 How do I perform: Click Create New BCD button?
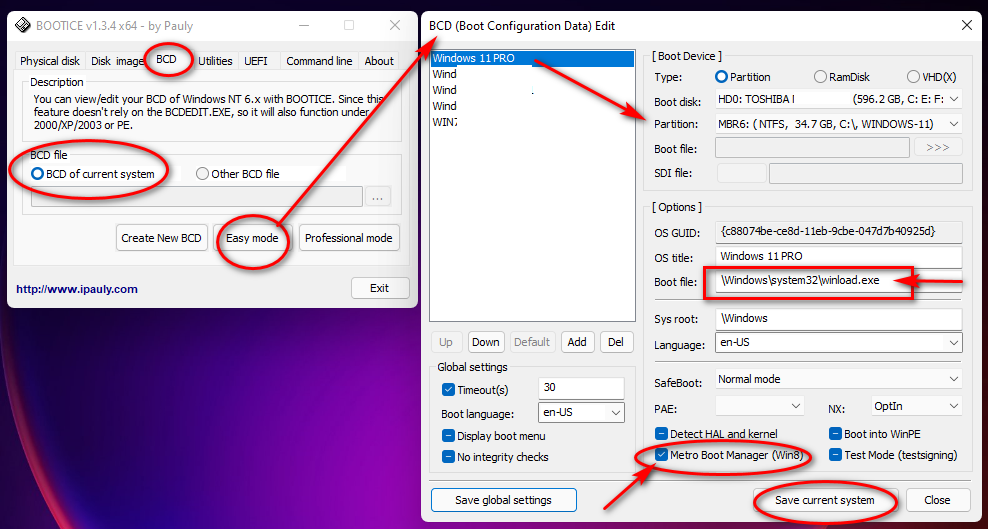(161, 238)
